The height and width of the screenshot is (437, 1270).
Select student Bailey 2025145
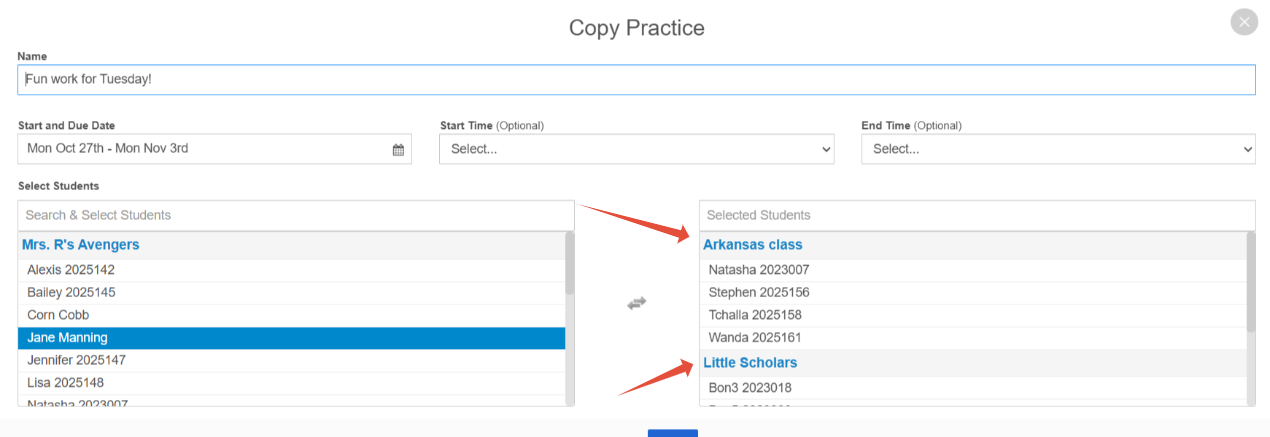click(291, 292)
